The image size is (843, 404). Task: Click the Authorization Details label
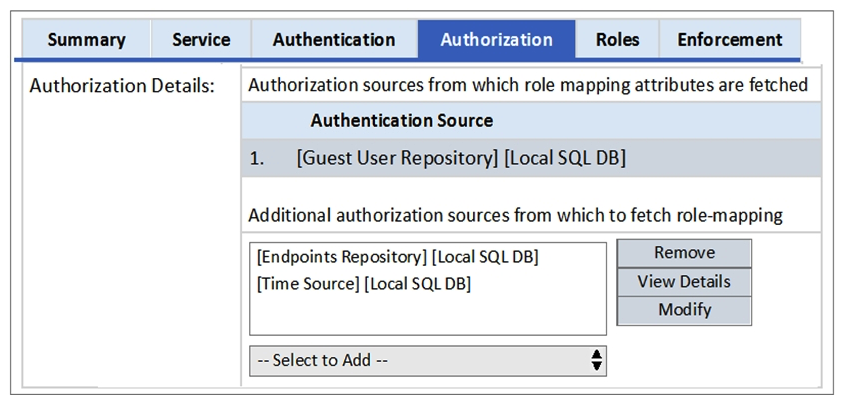[x=122, y=86]
